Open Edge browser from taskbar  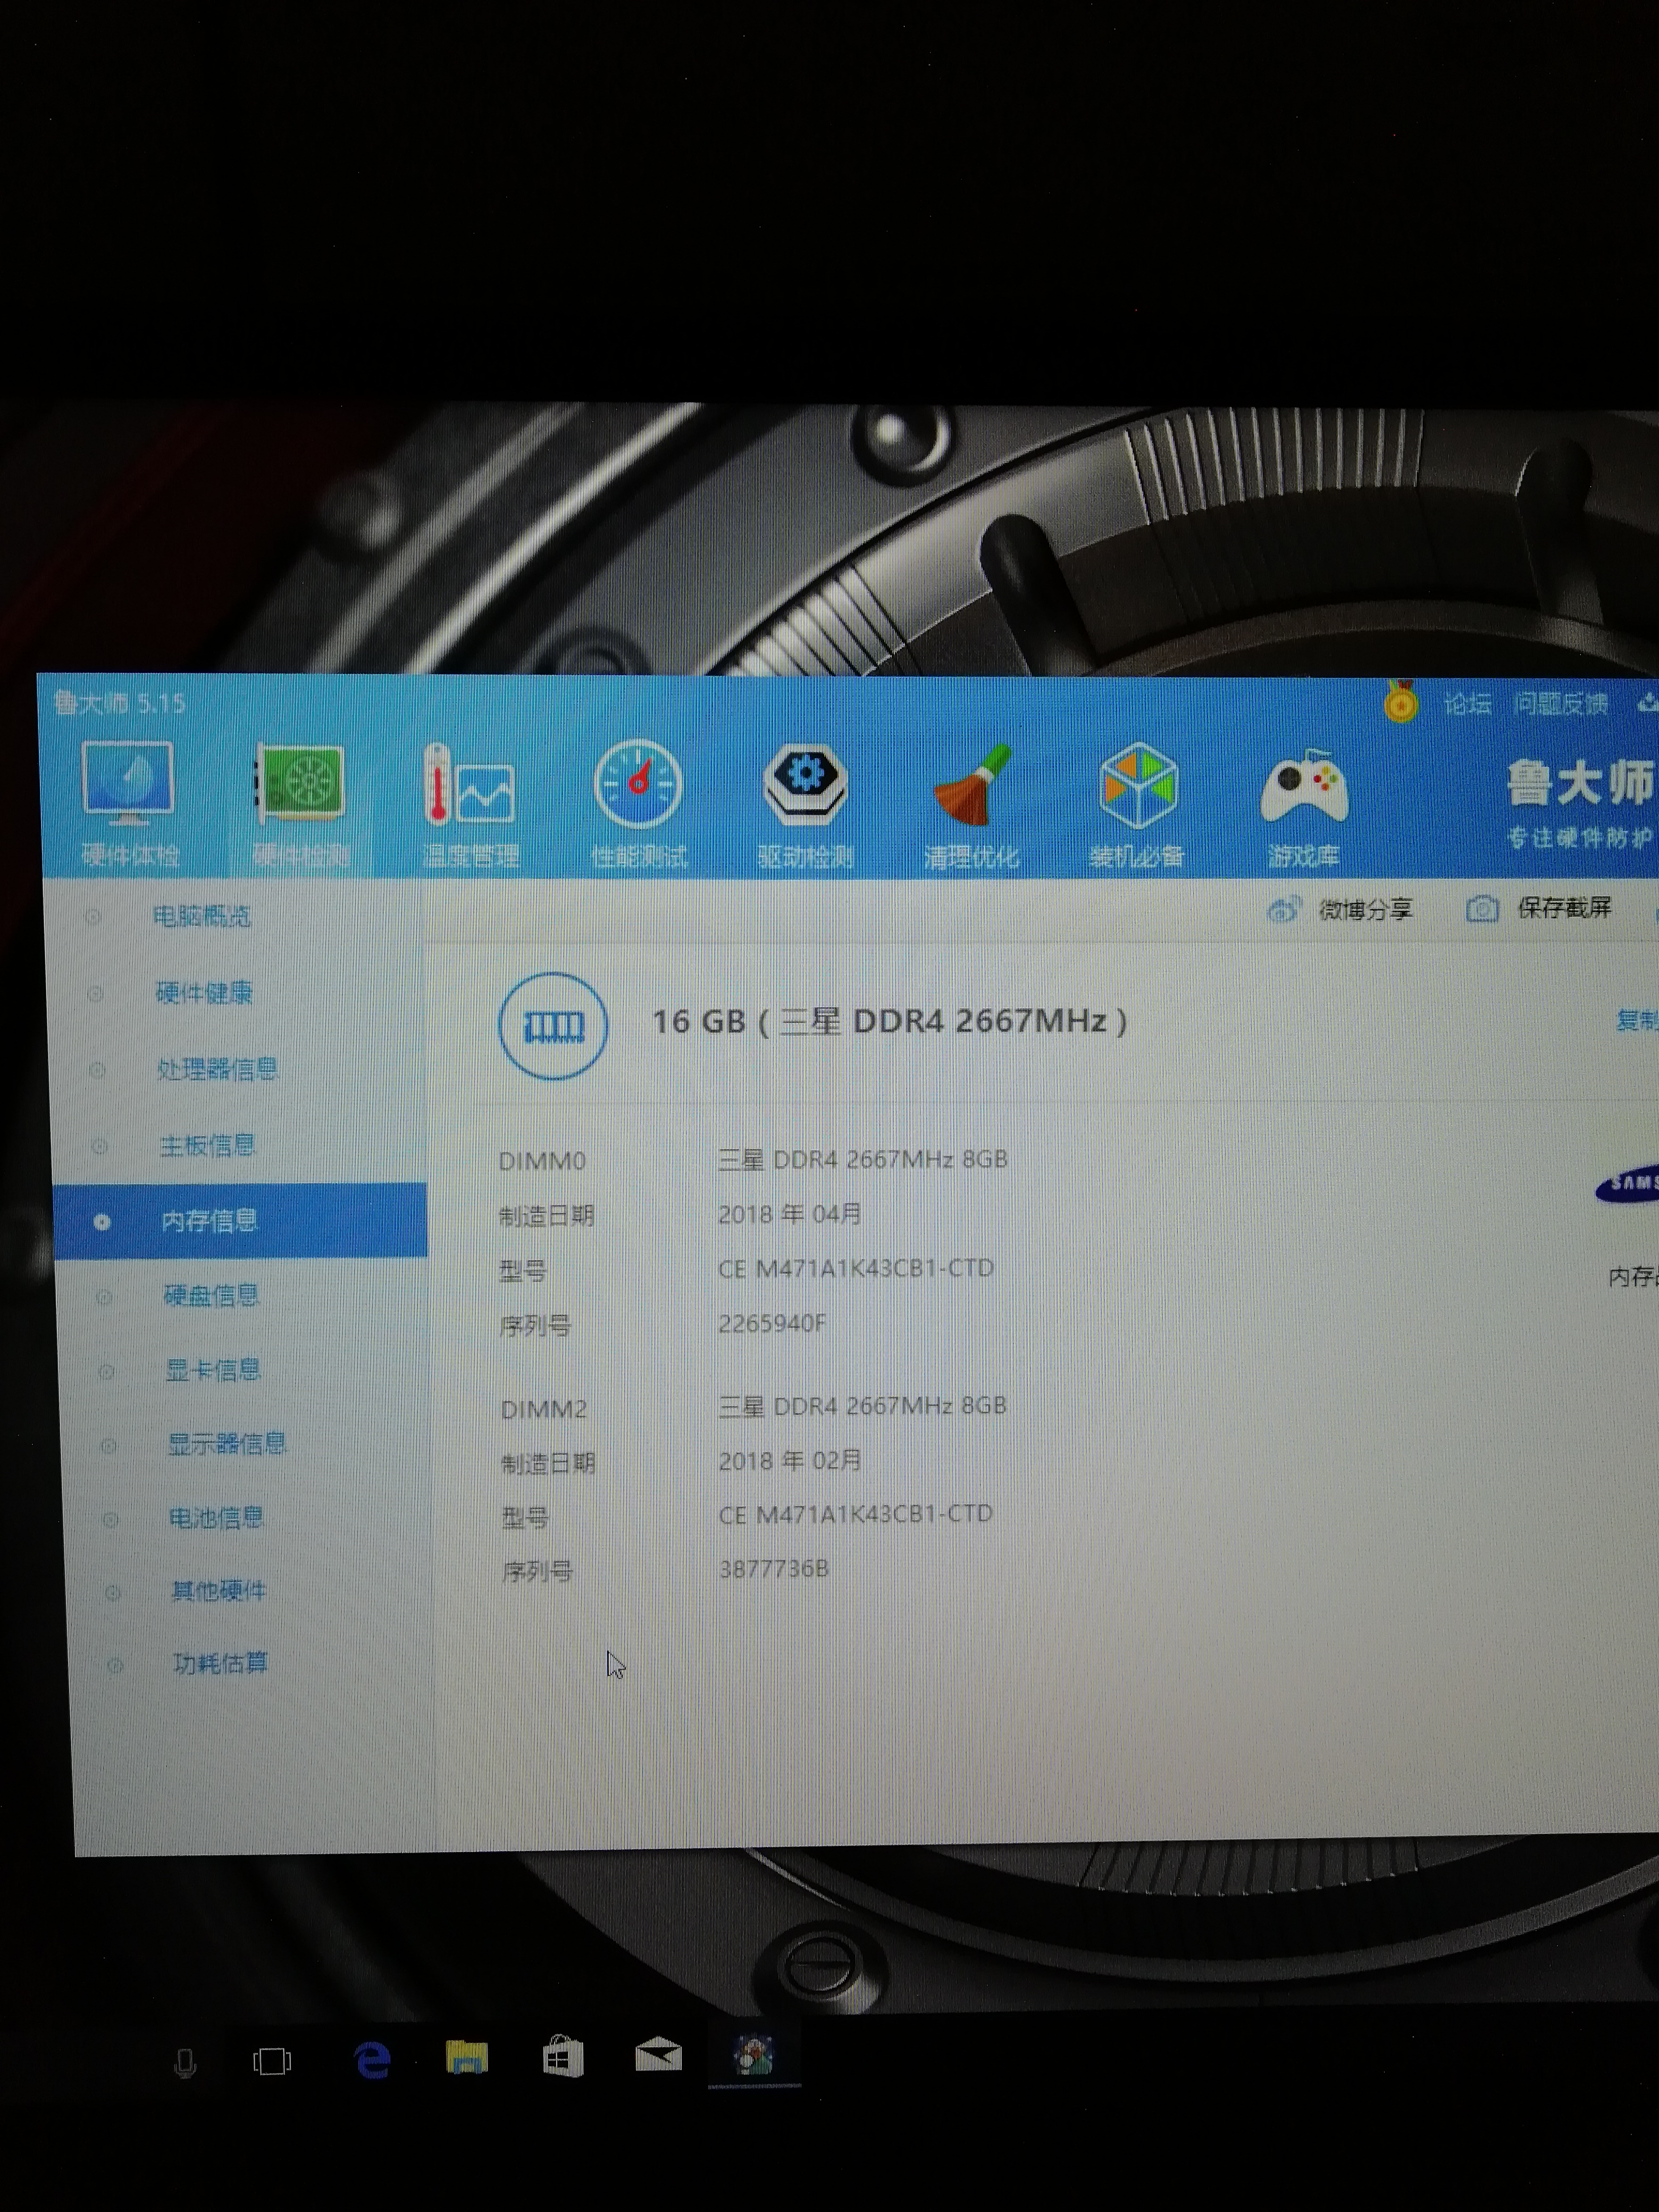[372, 2061]
